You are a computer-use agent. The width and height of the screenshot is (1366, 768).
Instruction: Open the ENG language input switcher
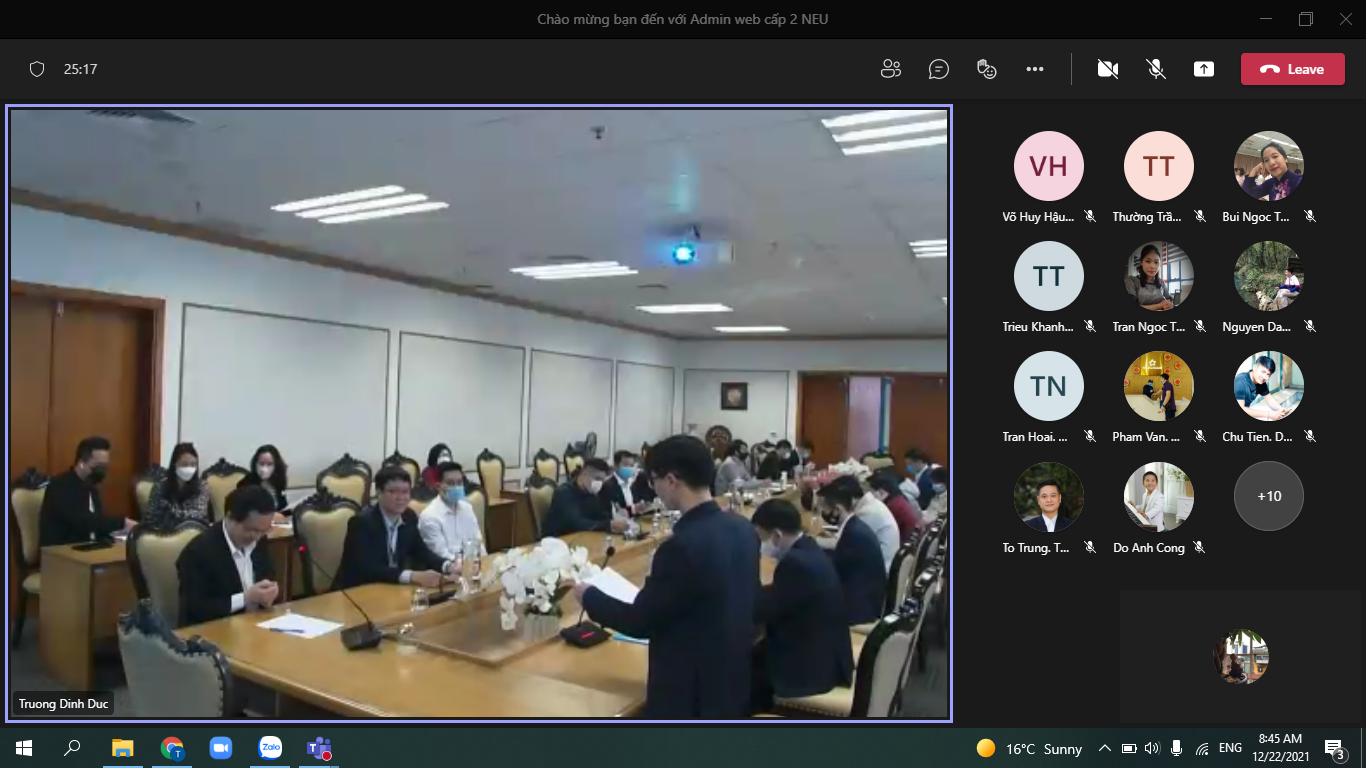[1230, 748]
